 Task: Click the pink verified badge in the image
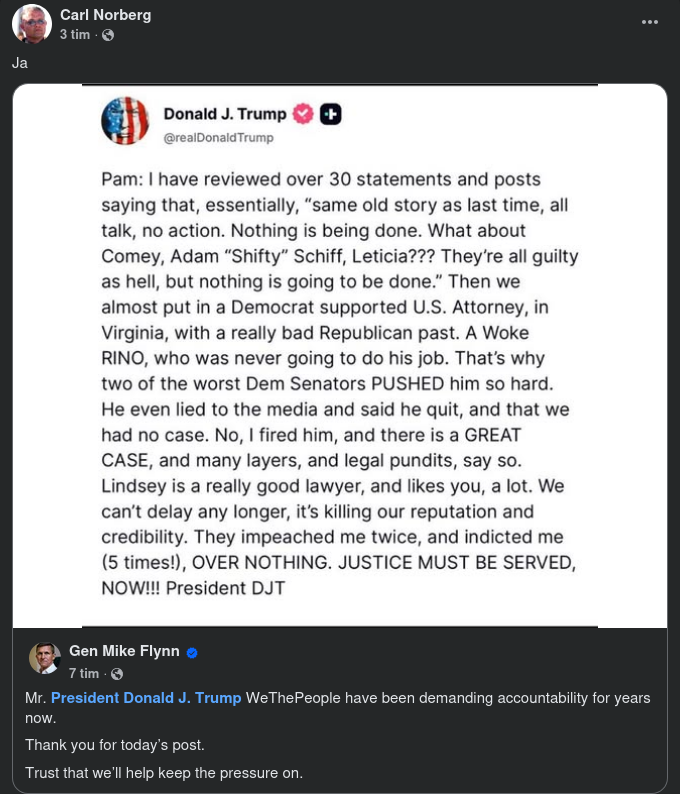(304, 114)
